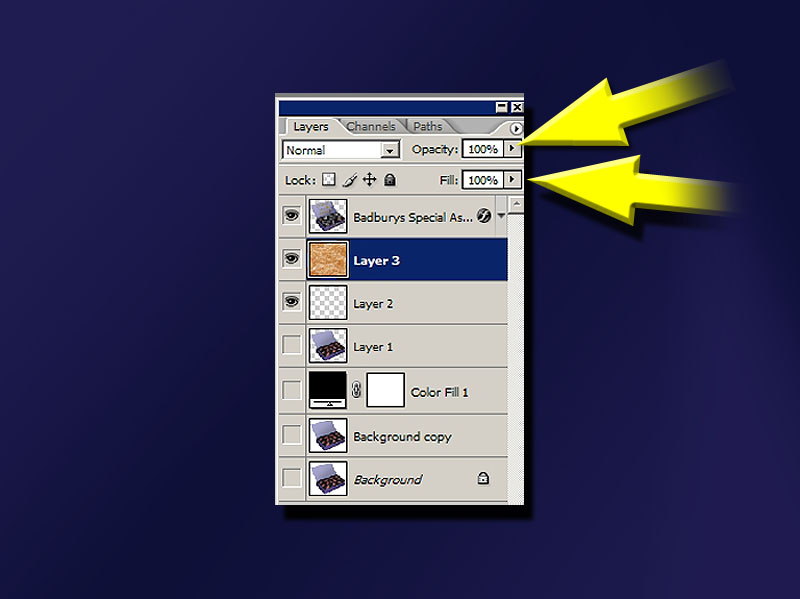800x599 pixels.
Task: Switch to the Channels tab
Action: (371, 127)
